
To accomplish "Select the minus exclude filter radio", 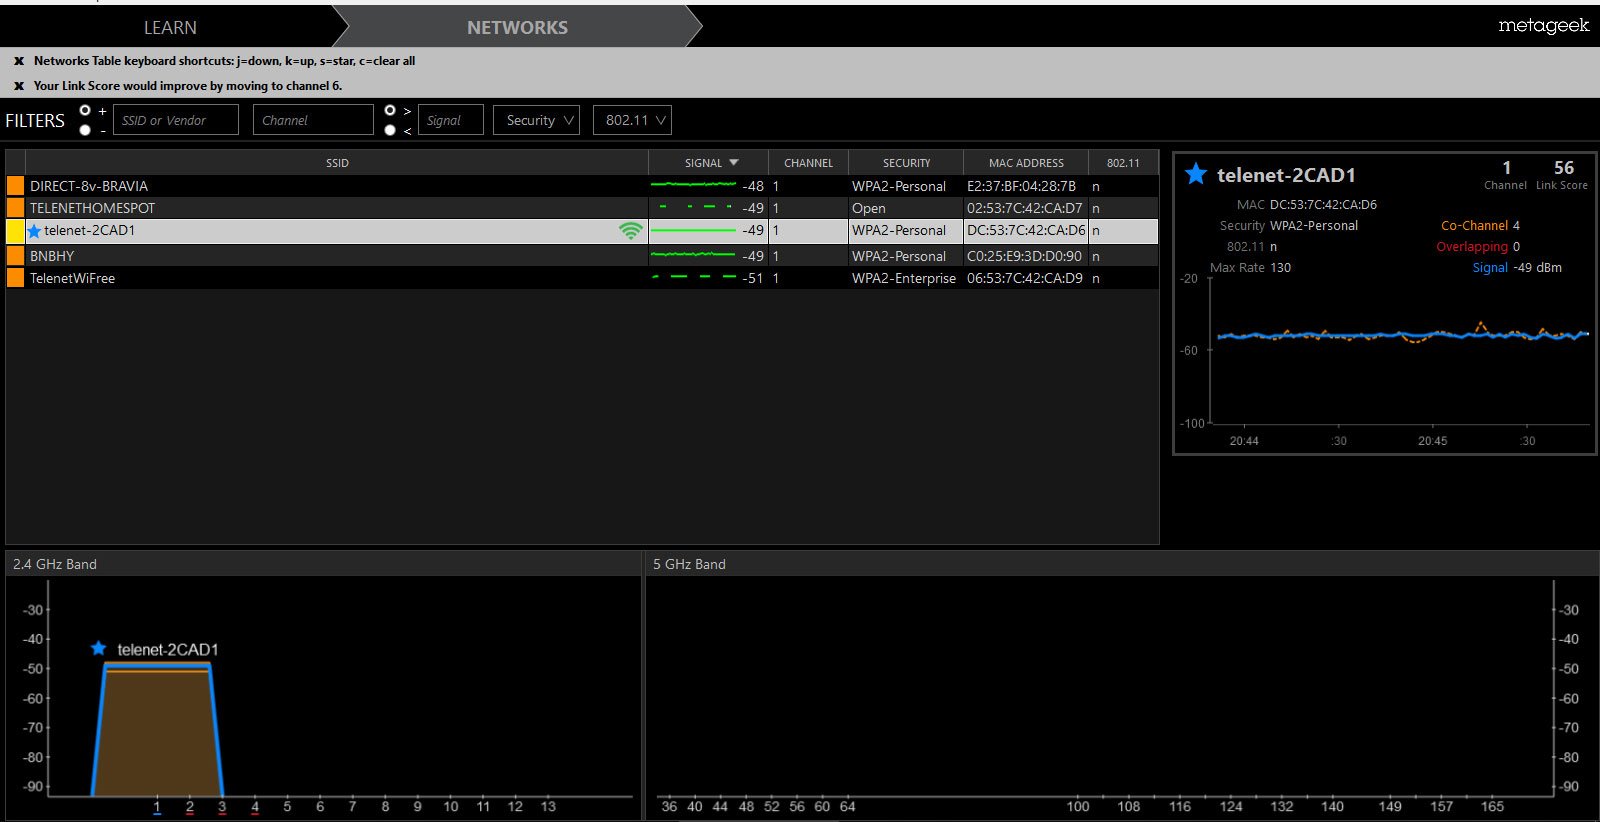I will (x=85, y=130).
